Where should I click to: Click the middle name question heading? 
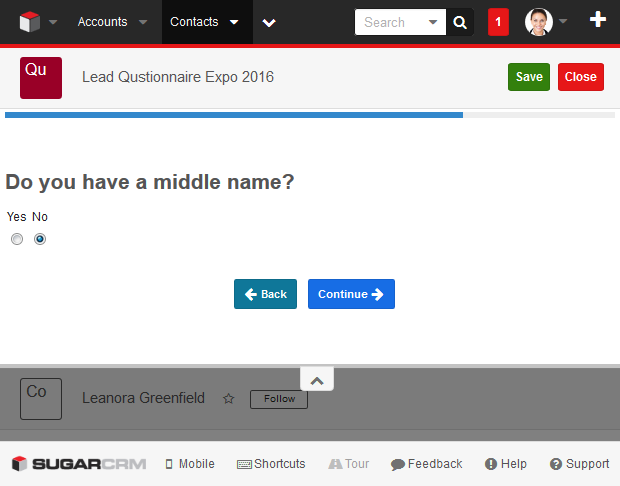coord(150,182)
